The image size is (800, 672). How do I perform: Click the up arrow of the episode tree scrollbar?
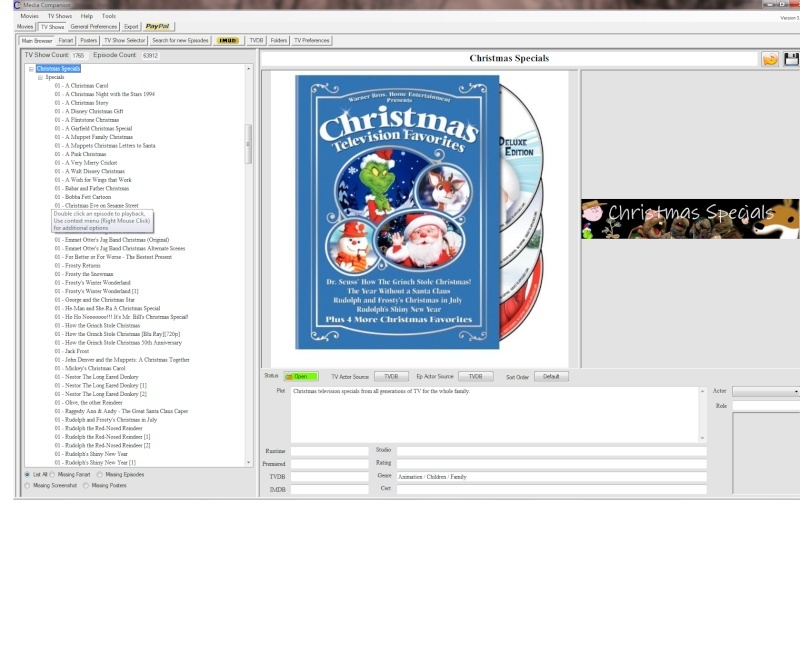point(248,68)
